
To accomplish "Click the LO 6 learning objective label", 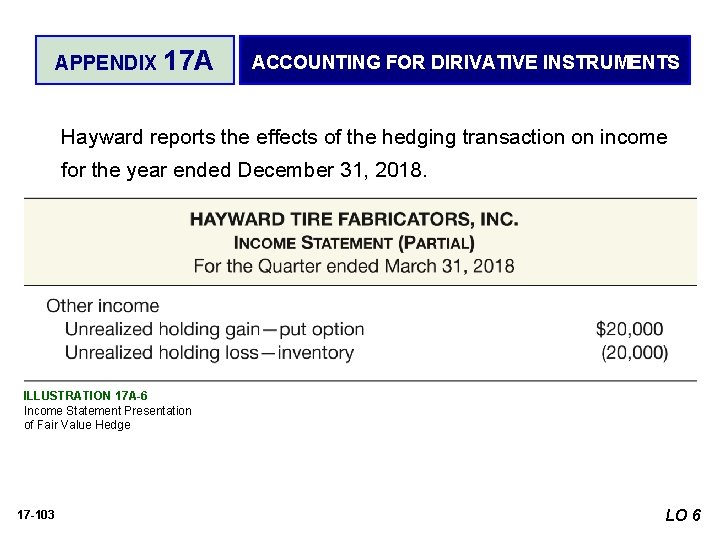I will [x=683, y=515].
